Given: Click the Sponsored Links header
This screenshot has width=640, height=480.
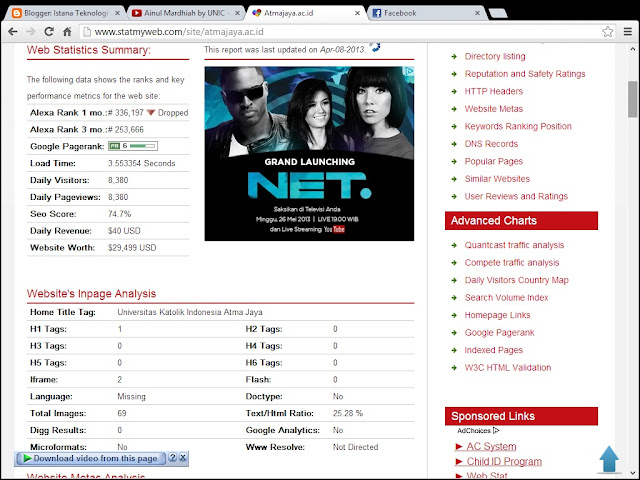Looking at the screenshot, I should point(521,416).
